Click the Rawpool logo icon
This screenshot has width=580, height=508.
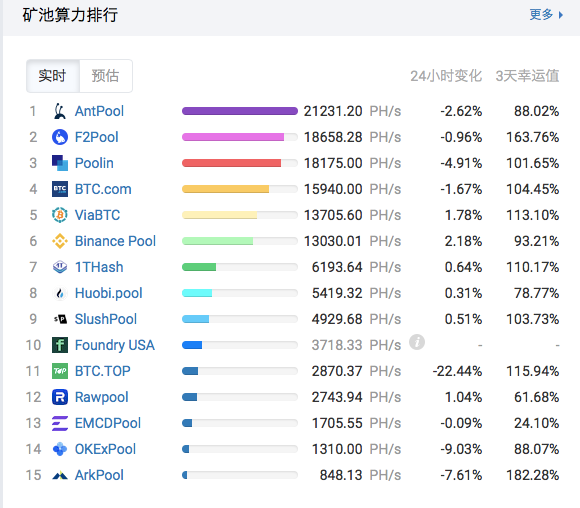point(60,397)
